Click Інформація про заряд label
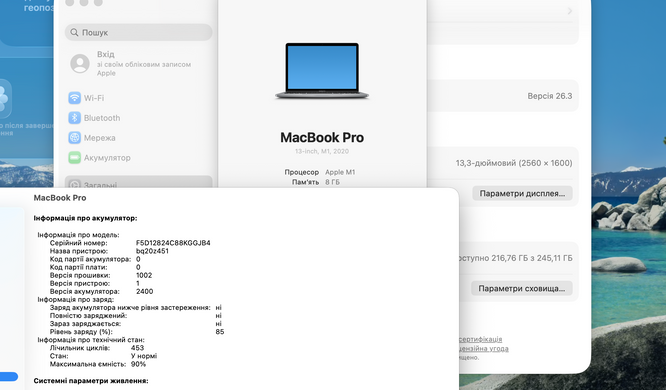The height and width of the screenshot is (390, 666). [76, 300]
